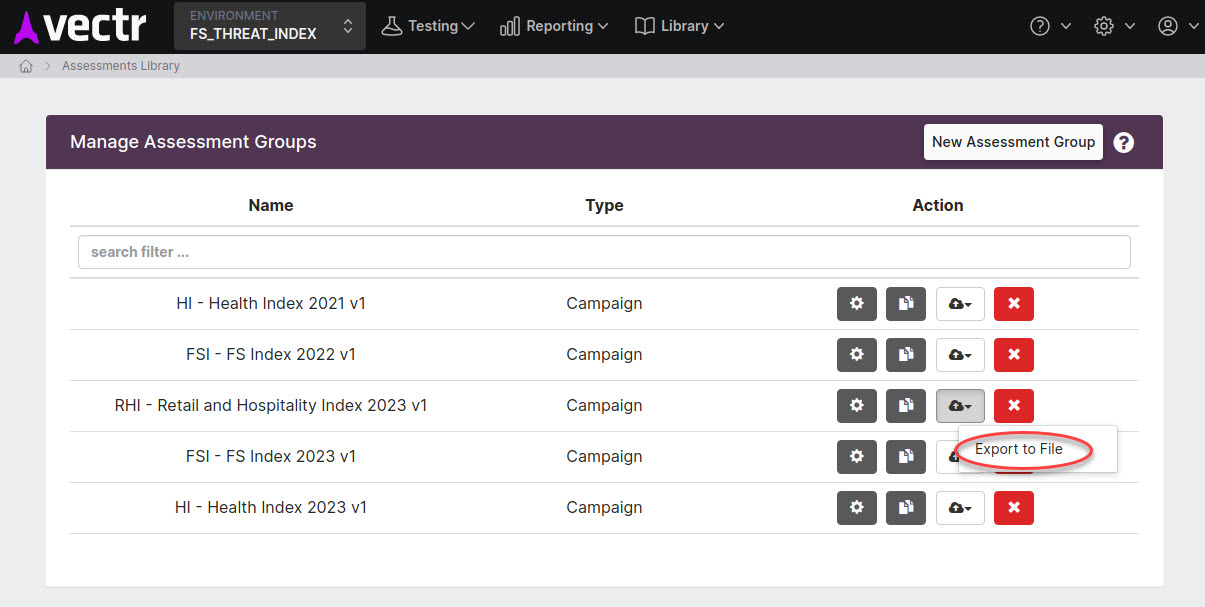The width and height of the screenshot is (1205, 607).
Task: Clone HI - Health Index 2021 v1 group
Action: point(906,304)
